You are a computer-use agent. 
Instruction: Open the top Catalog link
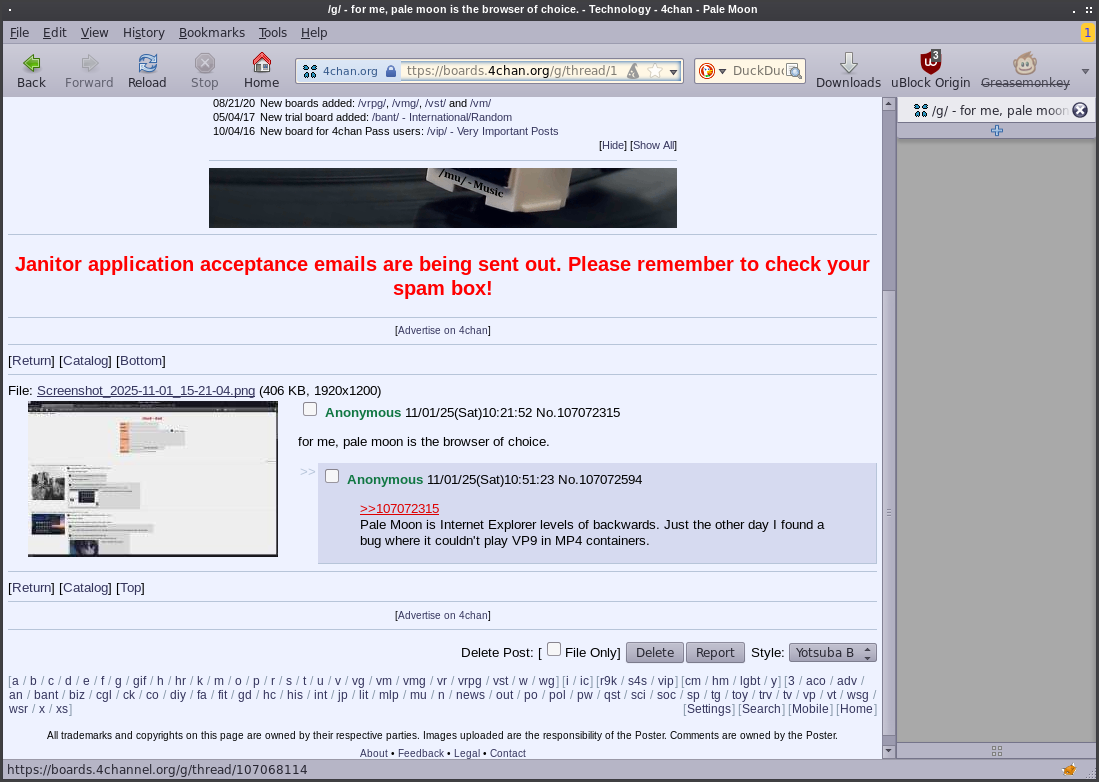(86, 360)
